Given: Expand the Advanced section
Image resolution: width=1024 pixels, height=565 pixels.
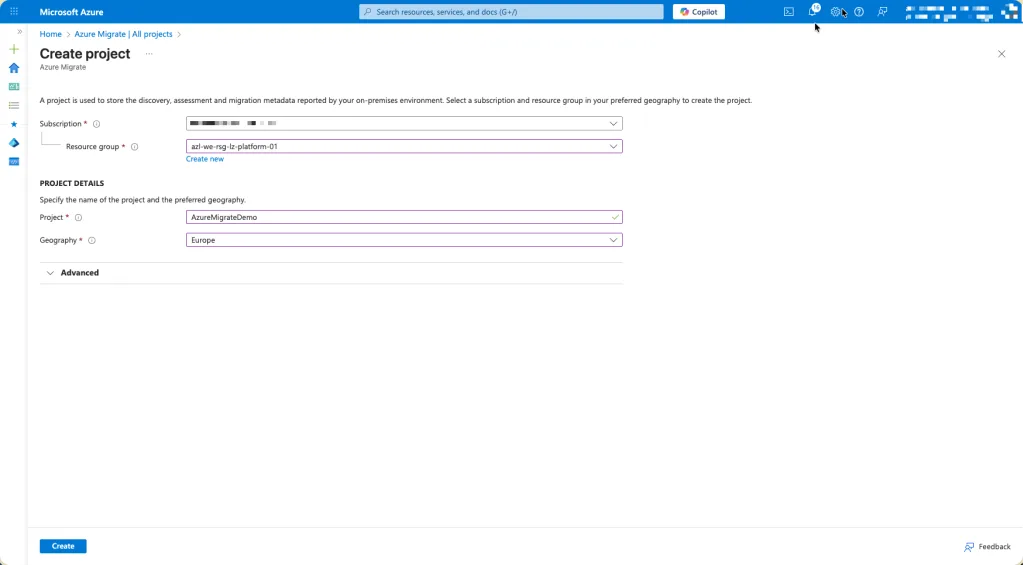Looking at the screenshot, I should point(79,273).
